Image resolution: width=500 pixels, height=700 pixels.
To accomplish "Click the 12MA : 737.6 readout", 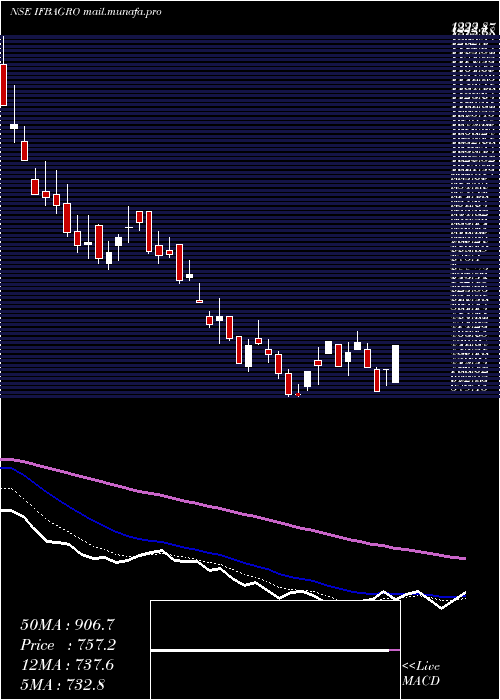I will [x=67, y=665].
